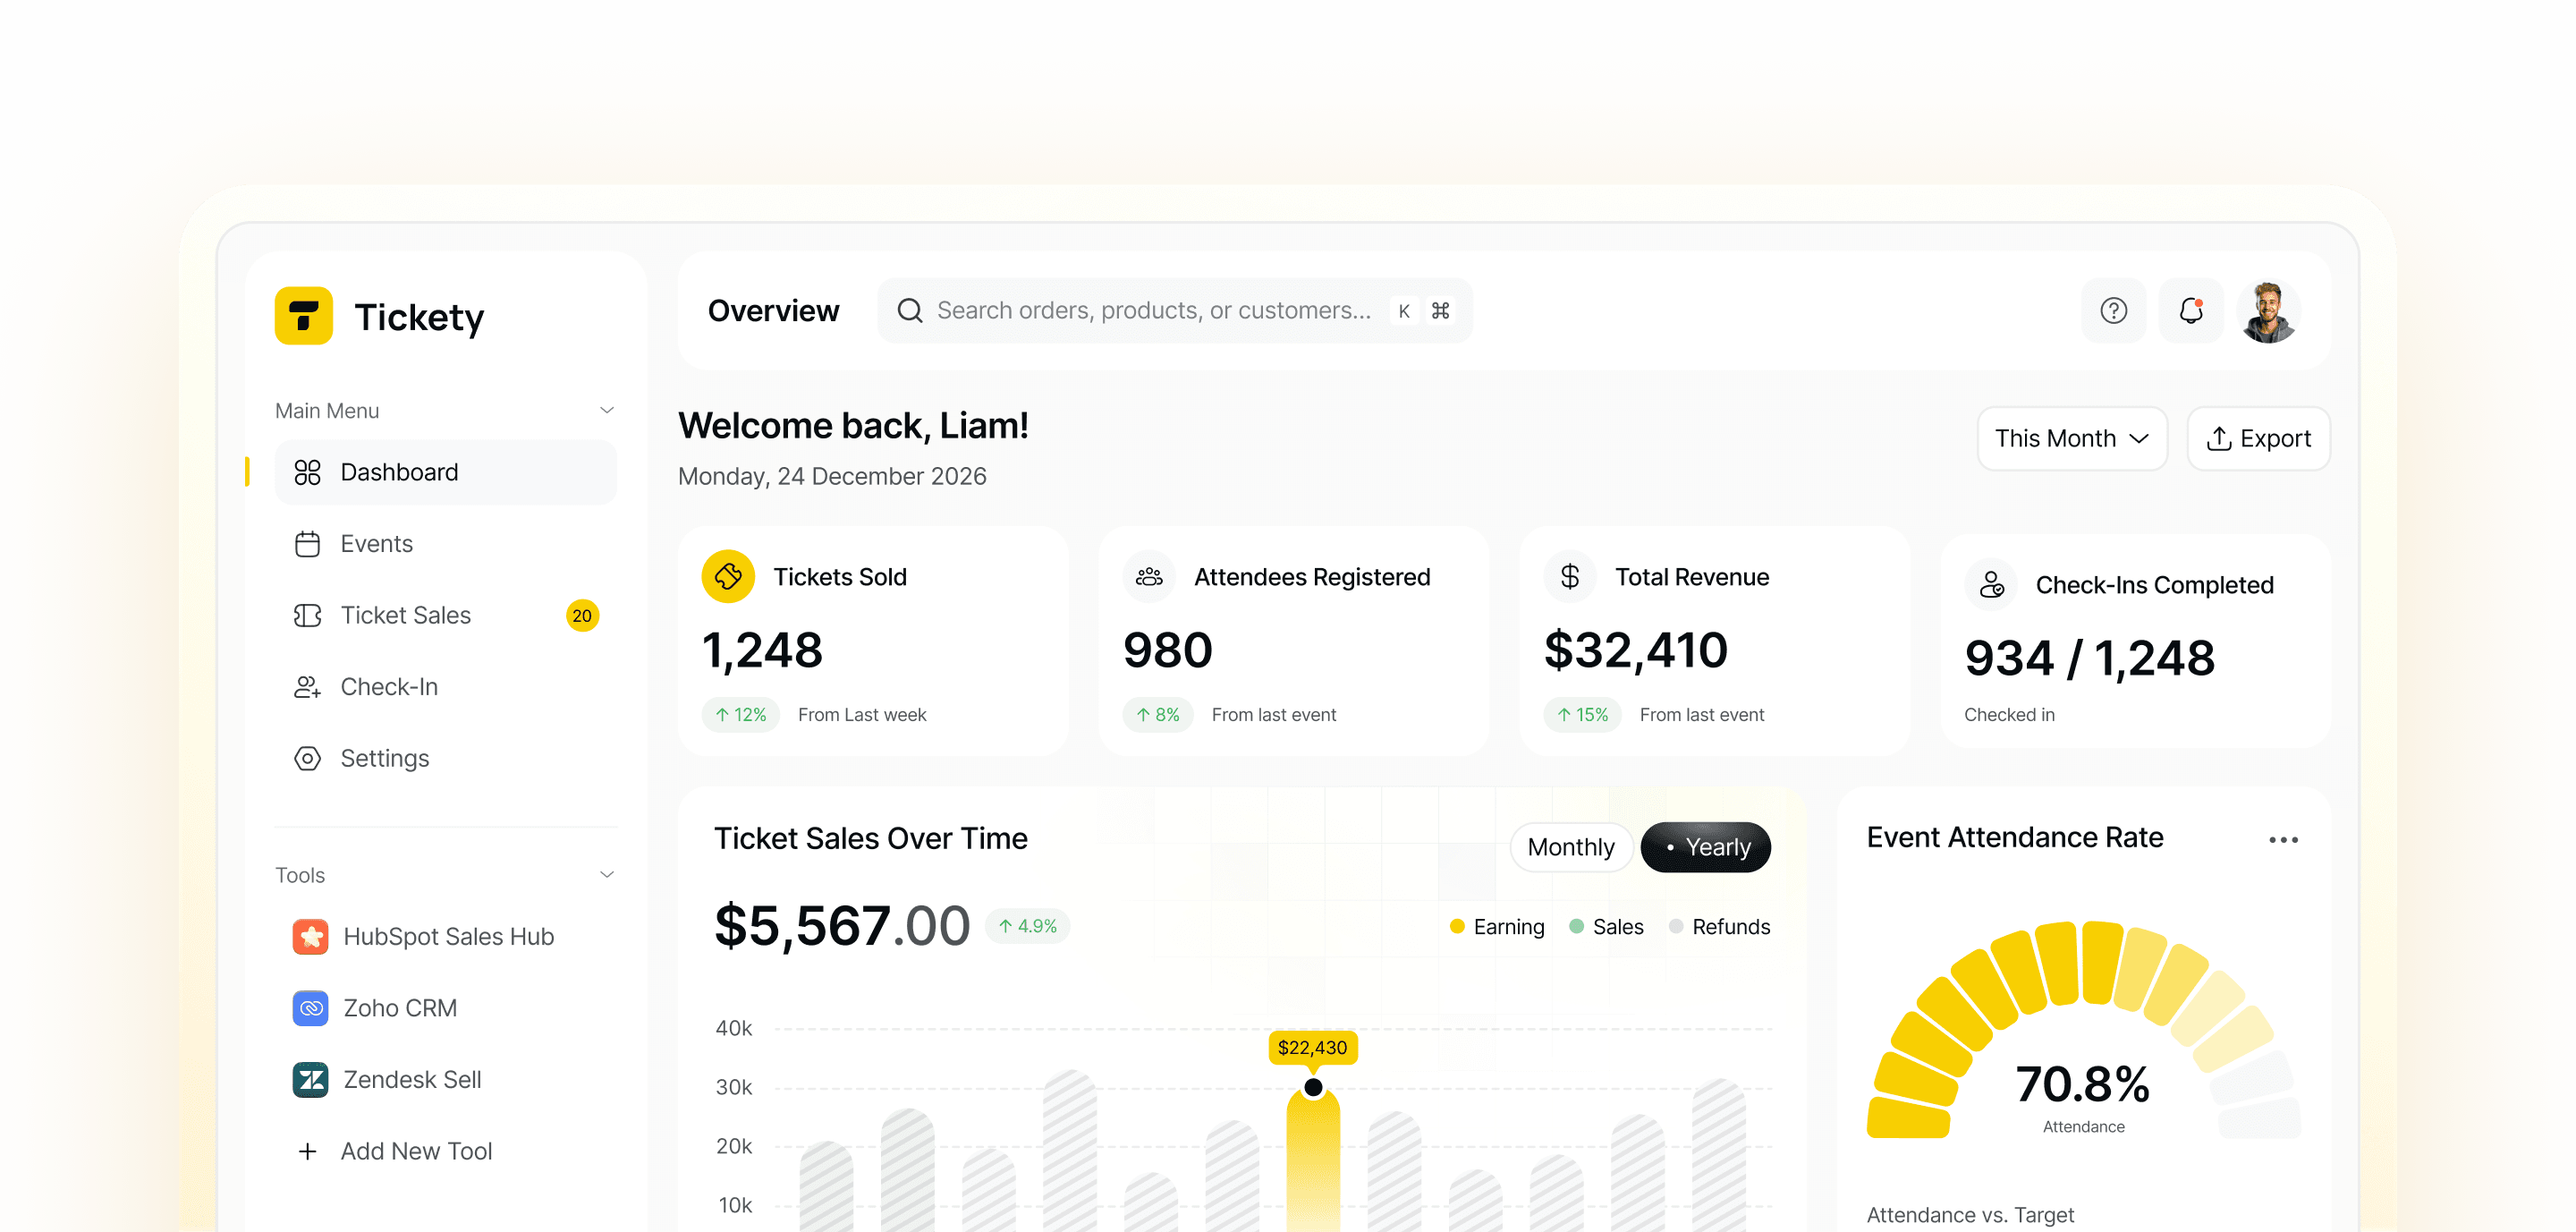Keep Yearly view selected on the chart

(x=1705, y=847)
